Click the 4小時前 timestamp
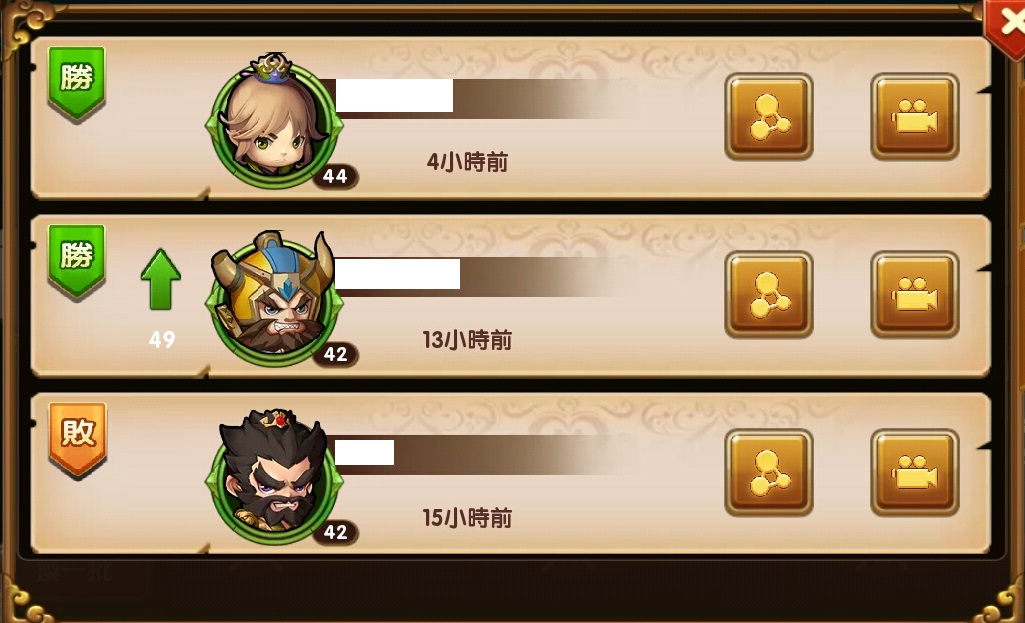 pyautogui.click(x=467, y=161)
